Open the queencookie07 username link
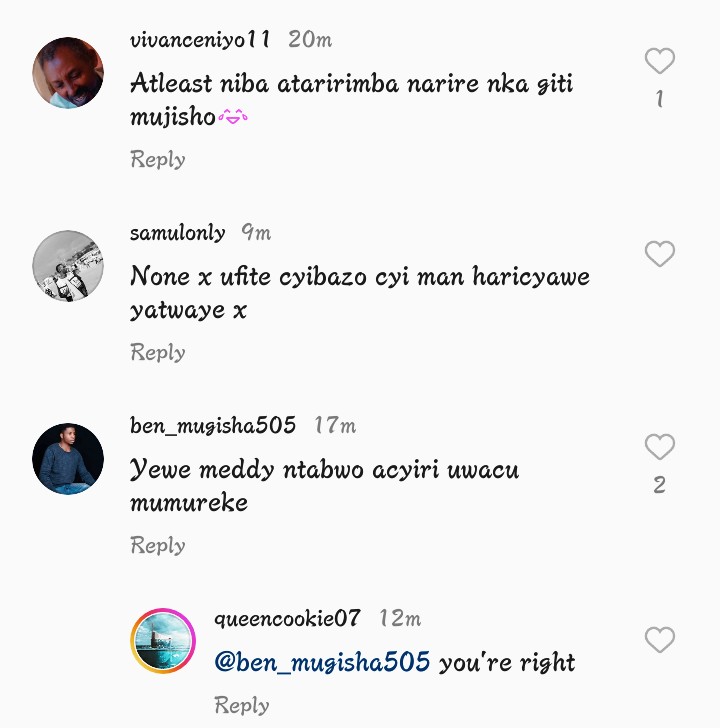Viewport: 720px width, 728px height. click(x=287, y=619)
